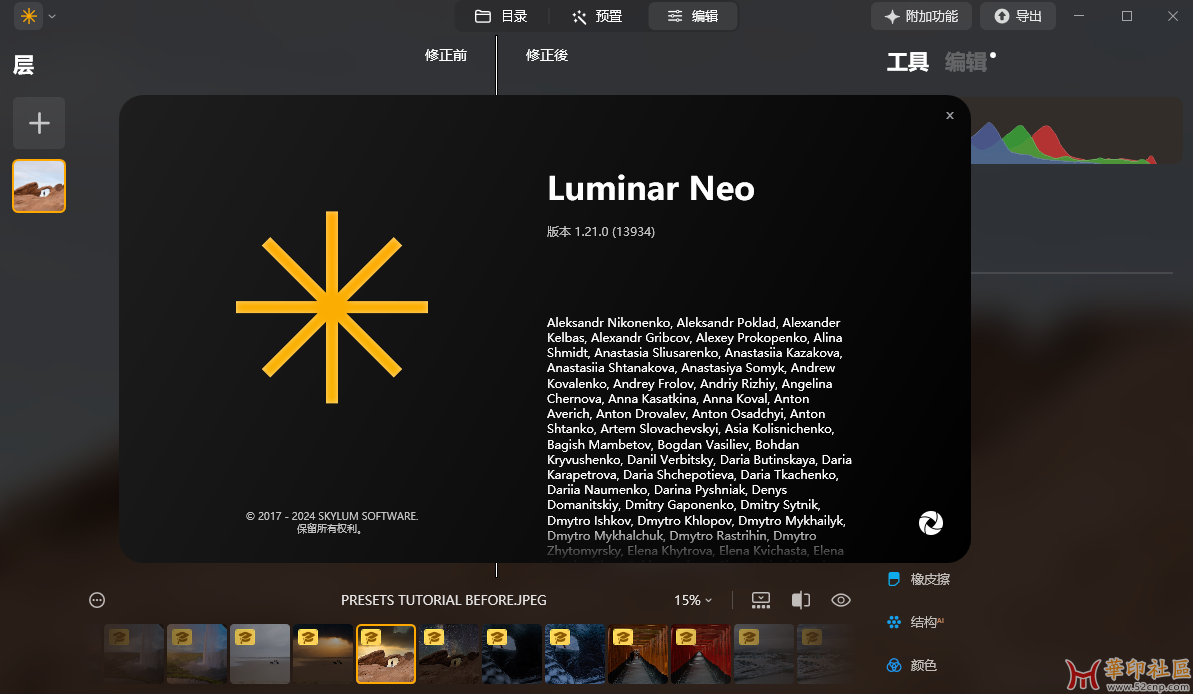The width and height of the screenshot is (1193, 694).
Task: Click the 导出 export button
Action: (1018, 16)
